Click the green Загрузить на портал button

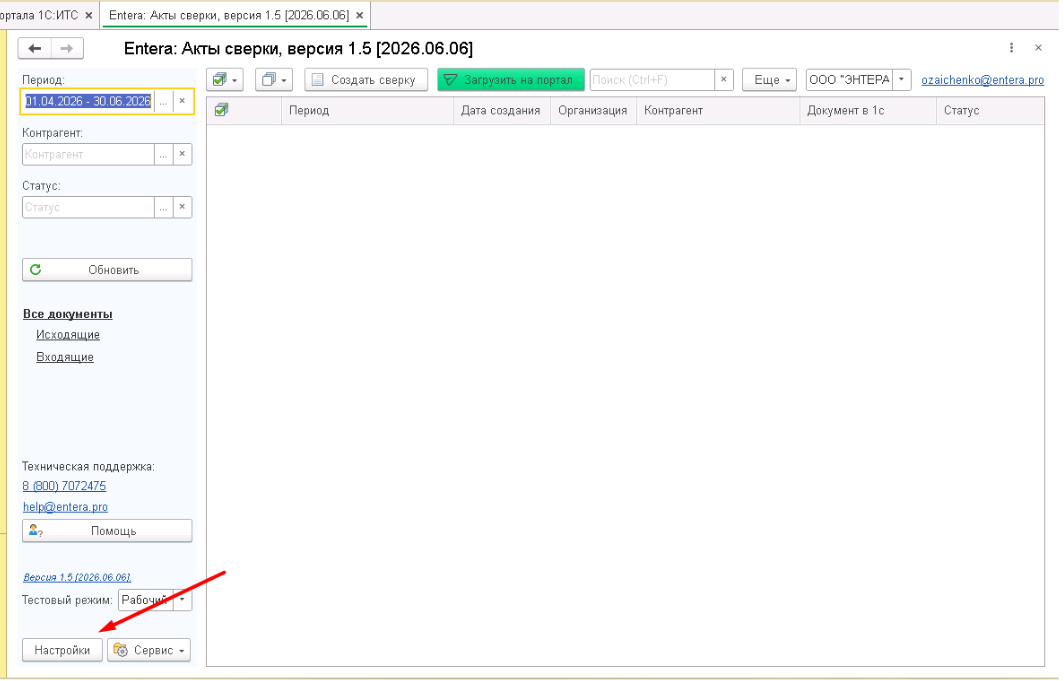click(510, 80)
